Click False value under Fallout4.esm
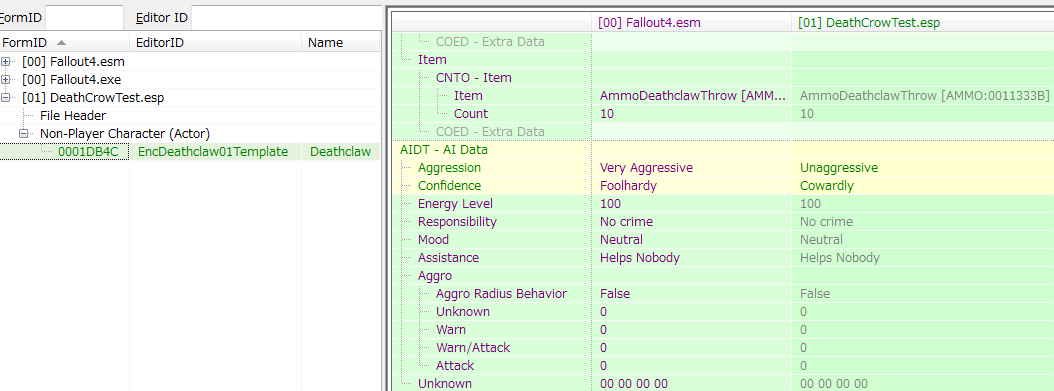 [614, 294]
